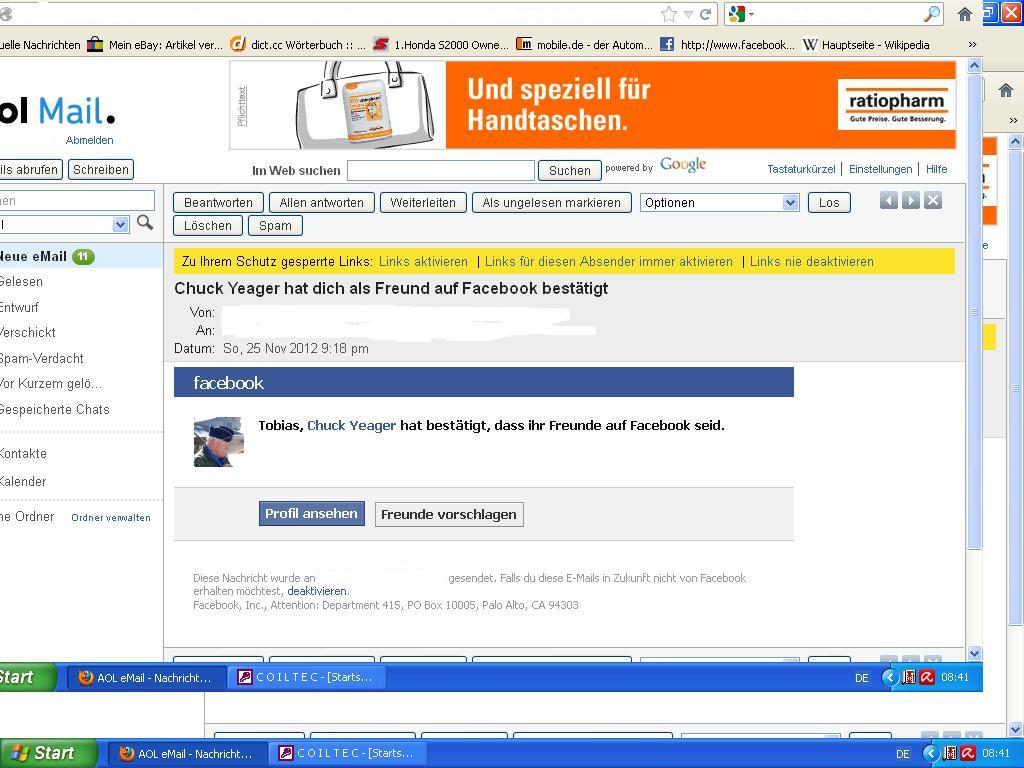The width and height of the screenshot is (1024, 768).
Task: Go to previous email arrow
Action: coord(888,201)
